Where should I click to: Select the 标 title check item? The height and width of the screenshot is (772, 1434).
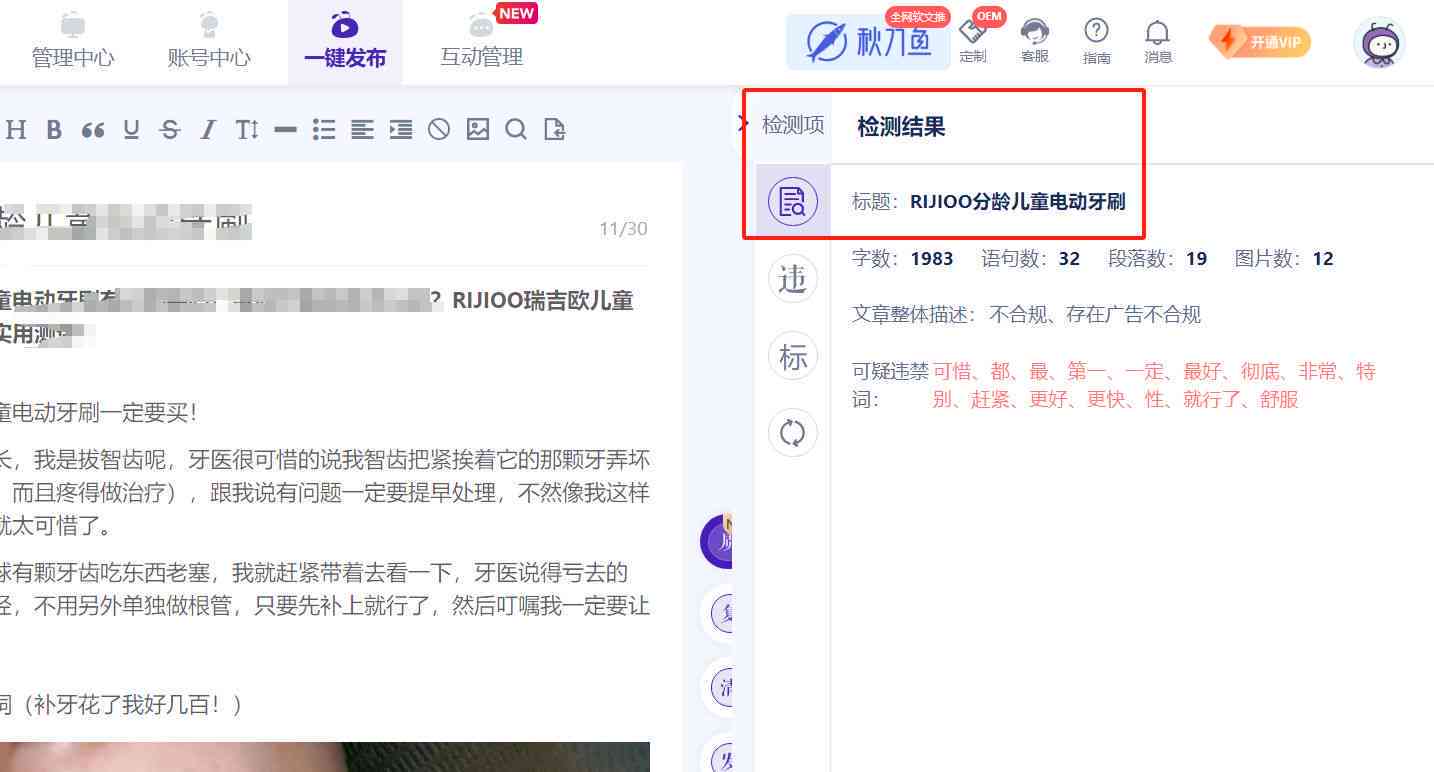tap(793, 357)
